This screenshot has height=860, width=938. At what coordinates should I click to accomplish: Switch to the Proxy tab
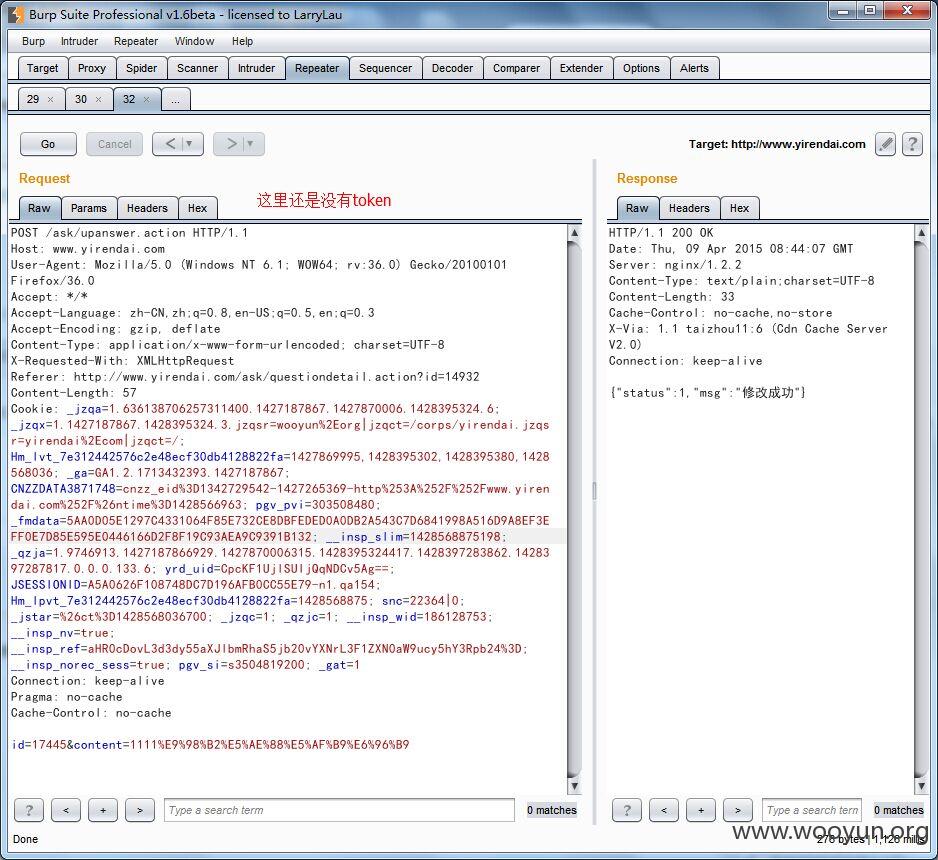click(x=92, y=68)
